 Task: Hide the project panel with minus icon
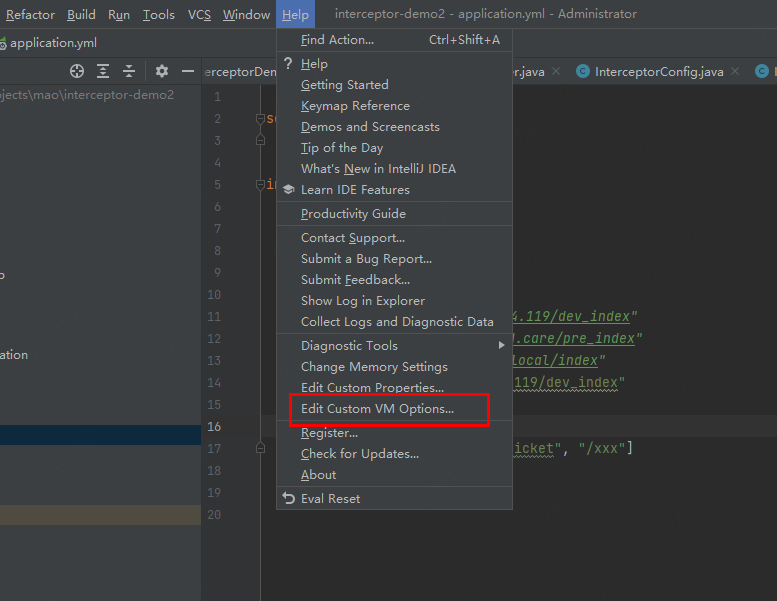187,71
